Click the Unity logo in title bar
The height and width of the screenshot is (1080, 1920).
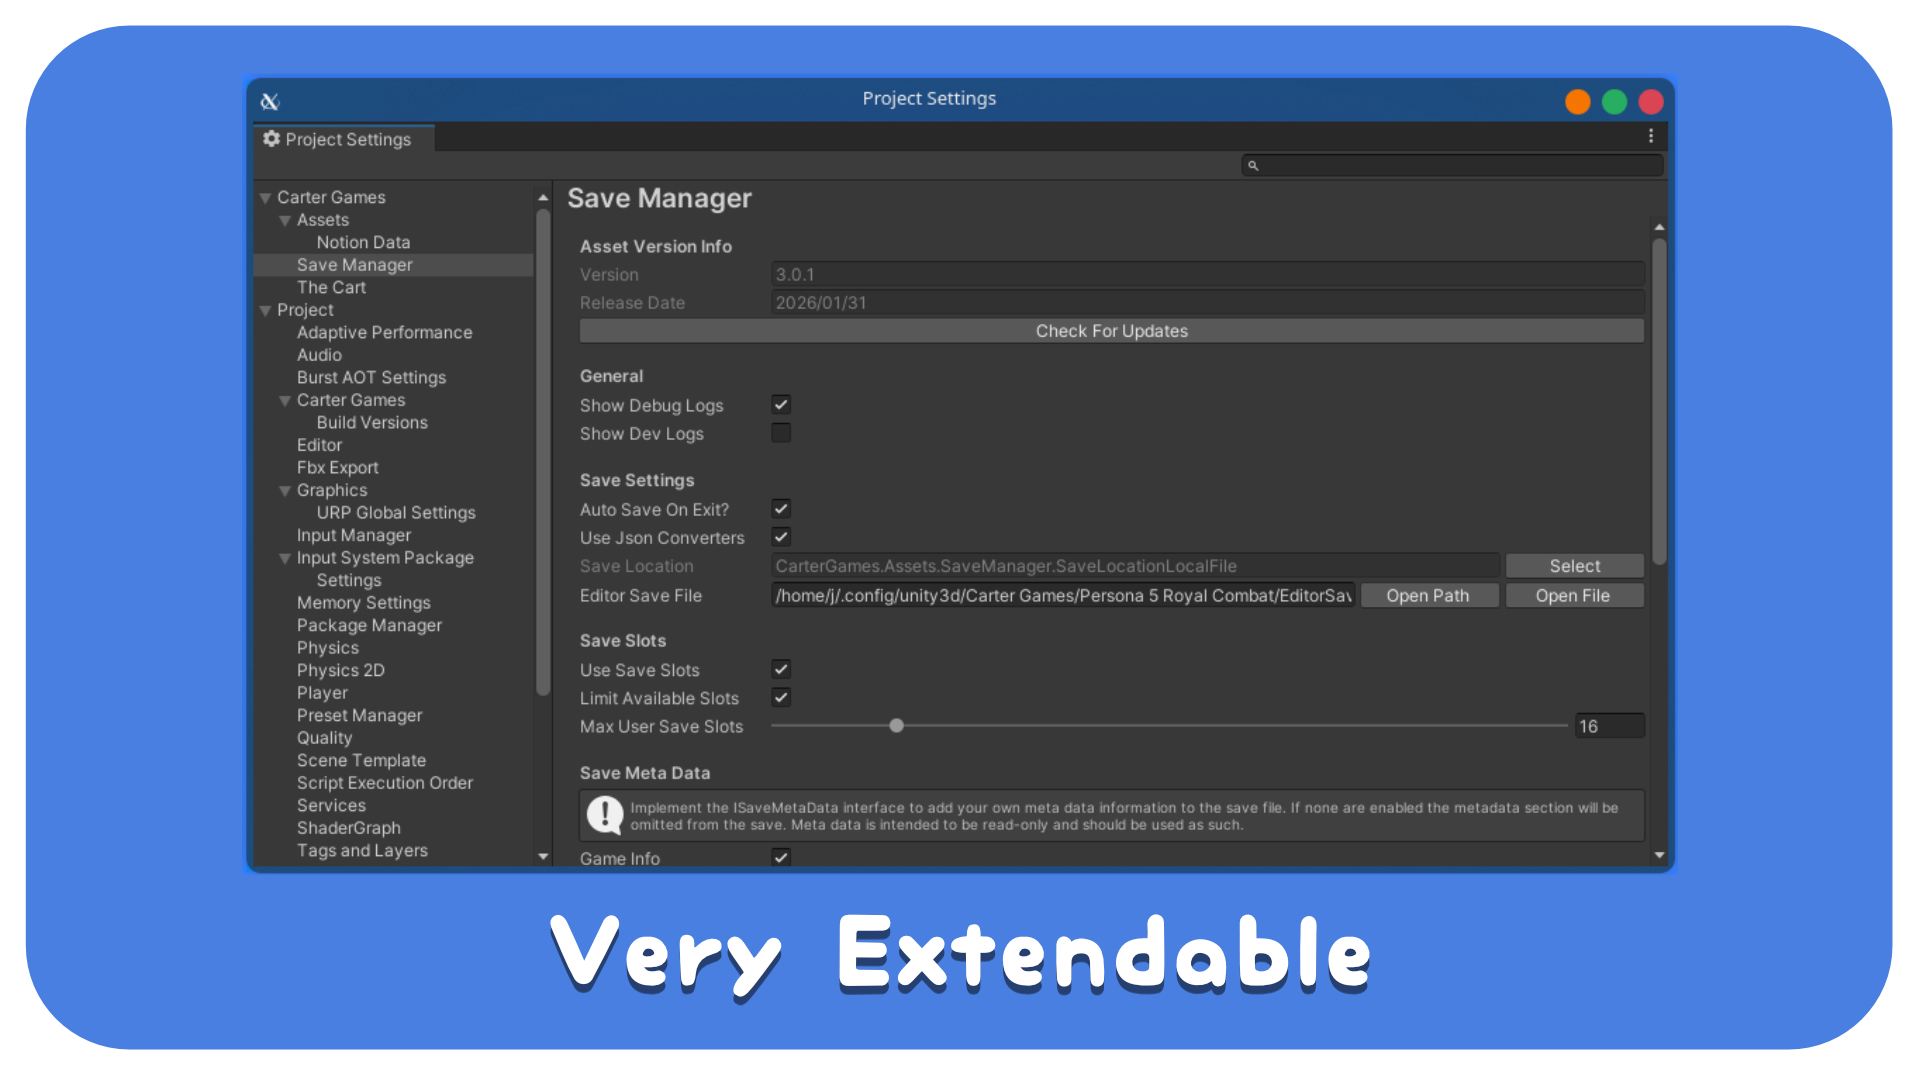click(270, 101)
